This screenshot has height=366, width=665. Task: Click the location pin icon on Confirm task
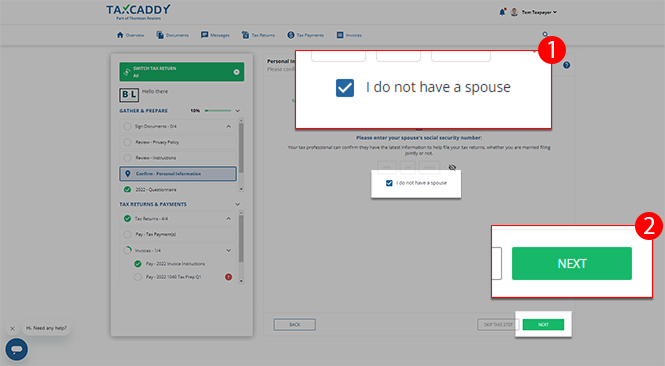128,173
